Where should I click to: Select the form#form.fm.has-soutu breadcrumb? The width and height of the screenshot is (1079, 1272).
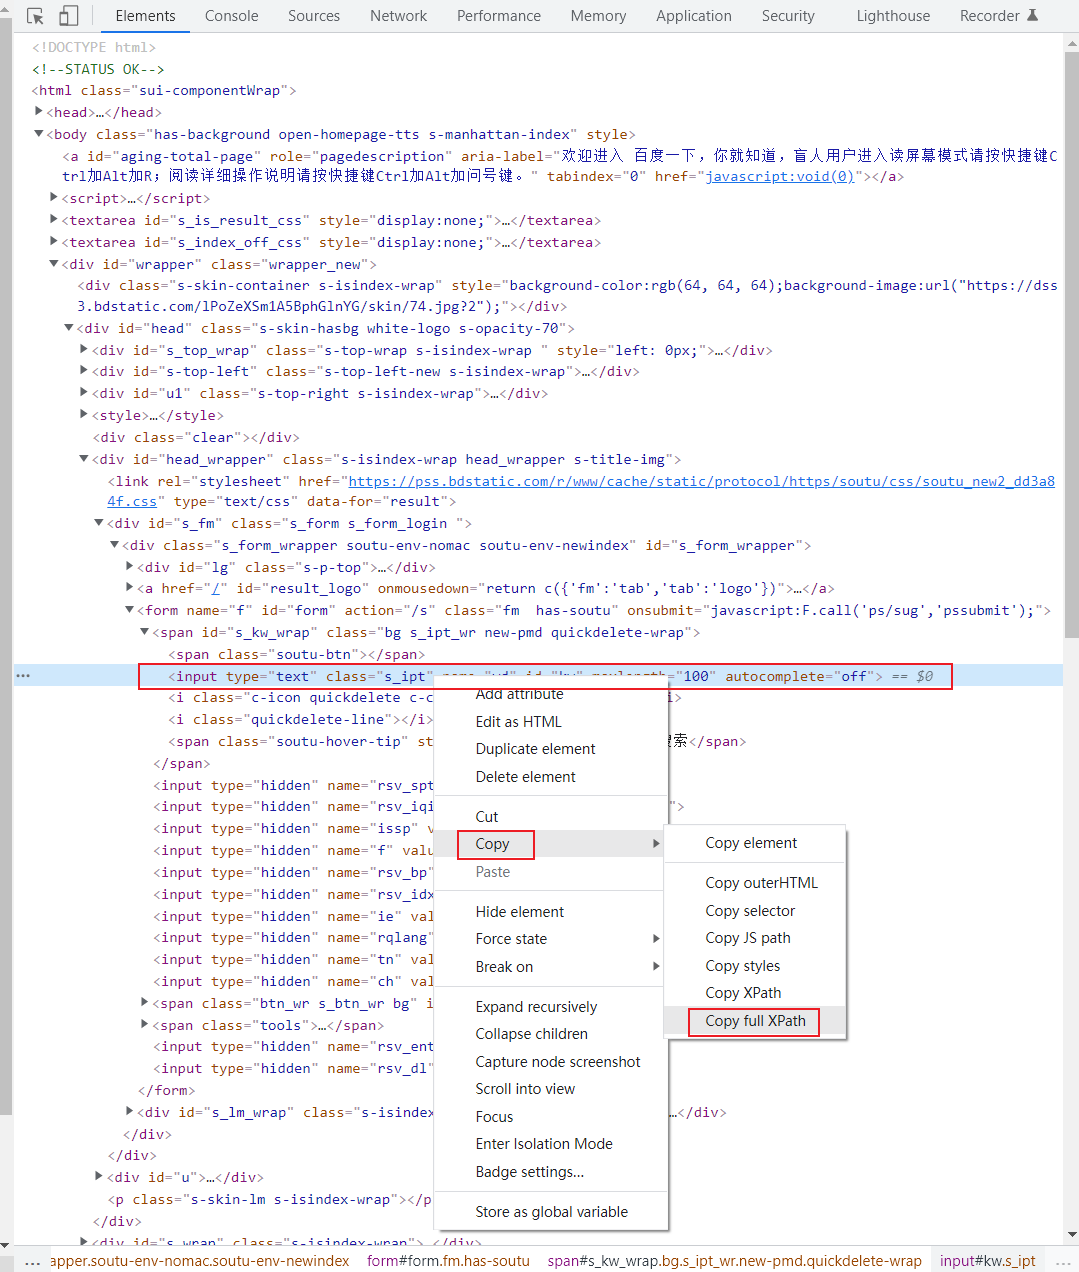(448, 1261)
